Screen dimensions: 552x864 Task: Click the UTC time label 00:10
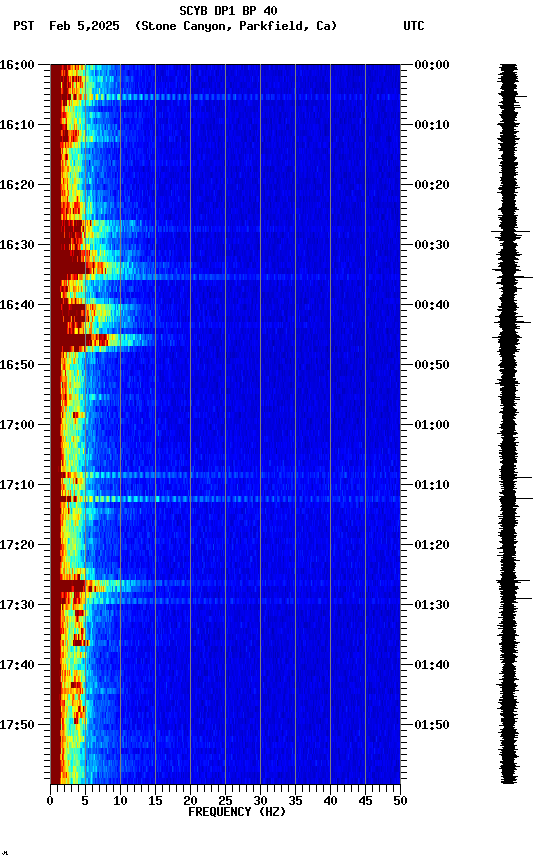(432, 125)
